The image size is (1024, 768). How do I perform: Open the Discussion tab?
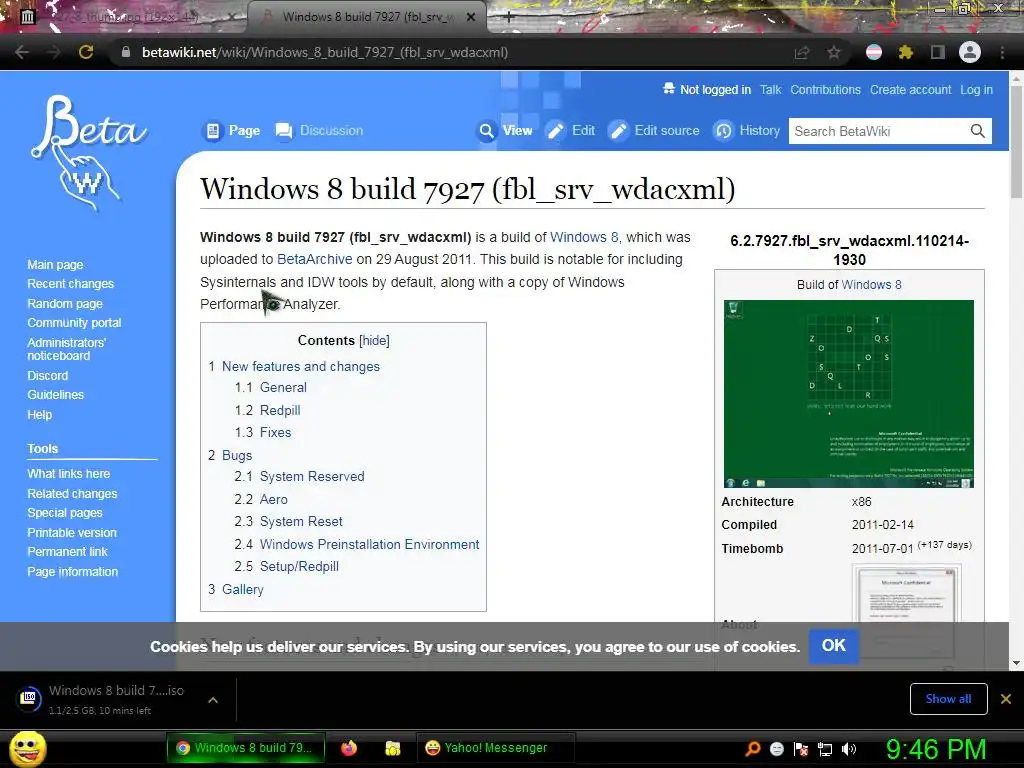319,131
